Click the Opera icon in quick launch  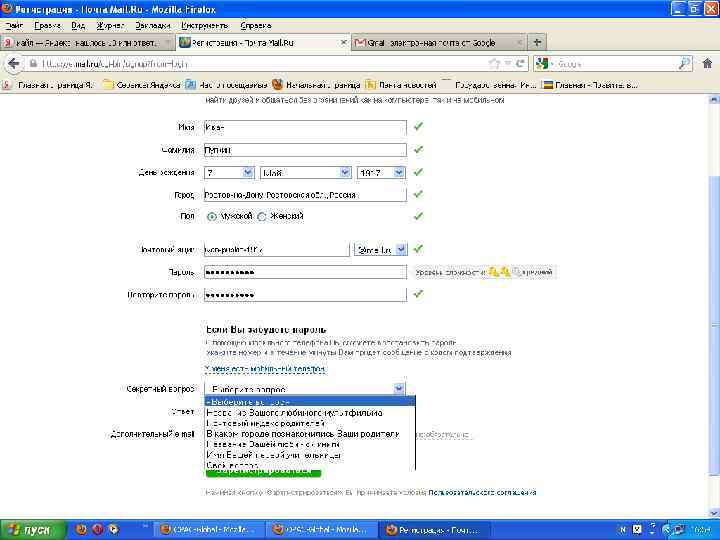[x=97, y=530]
